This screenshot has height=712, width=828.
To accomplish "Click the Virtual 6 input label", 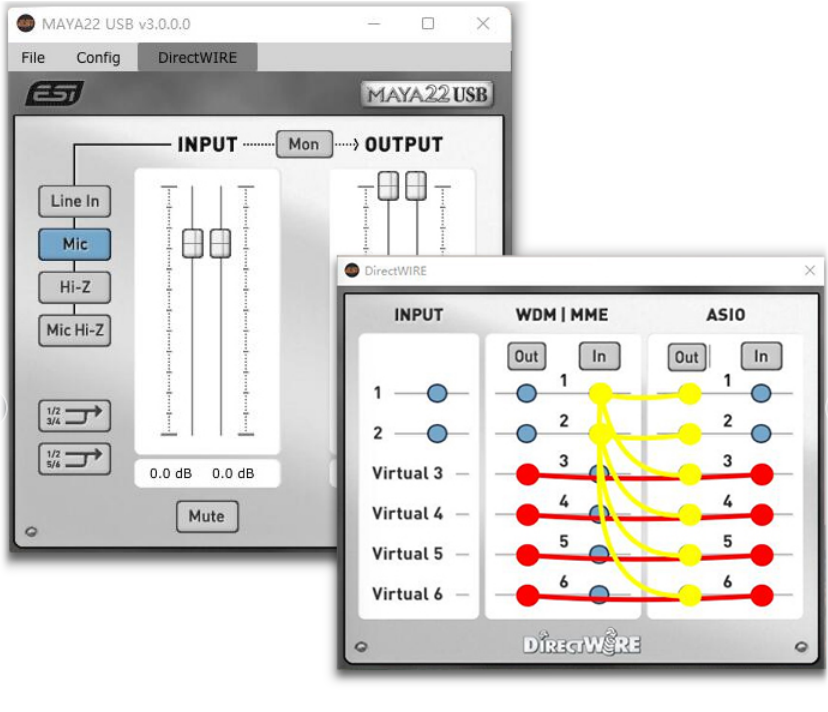I will 407,594.
